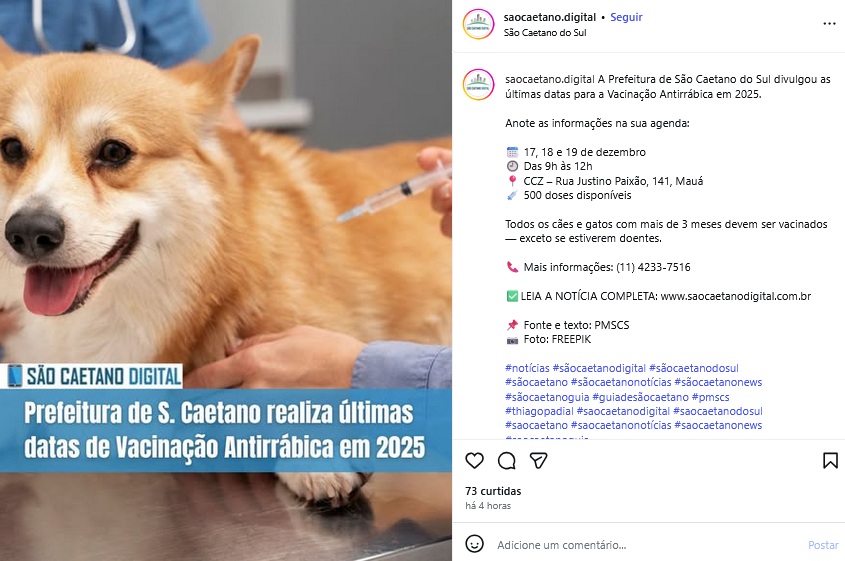Follow the account via Seguir
This screenshot has height=561, width=845.
[626, 17]
